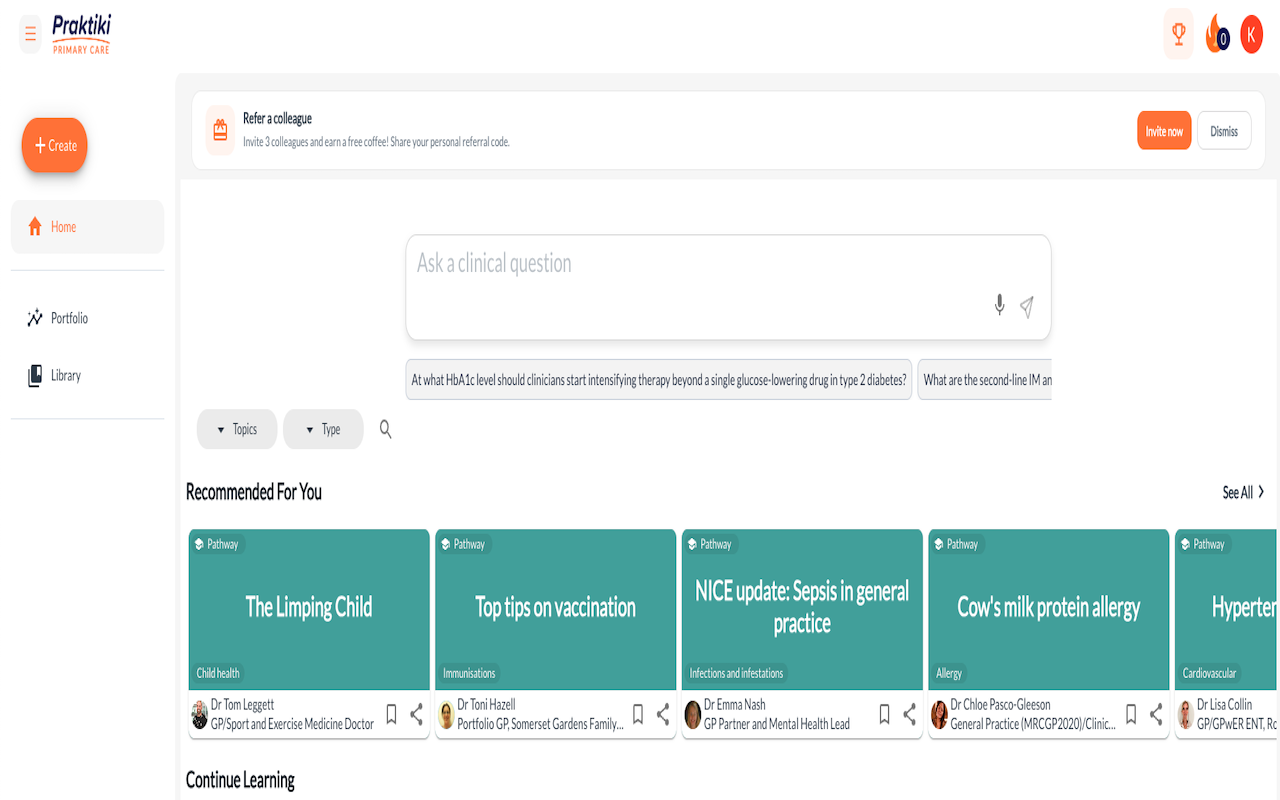
Task: Click the Invite now button
Action: tap(1163, 131)
